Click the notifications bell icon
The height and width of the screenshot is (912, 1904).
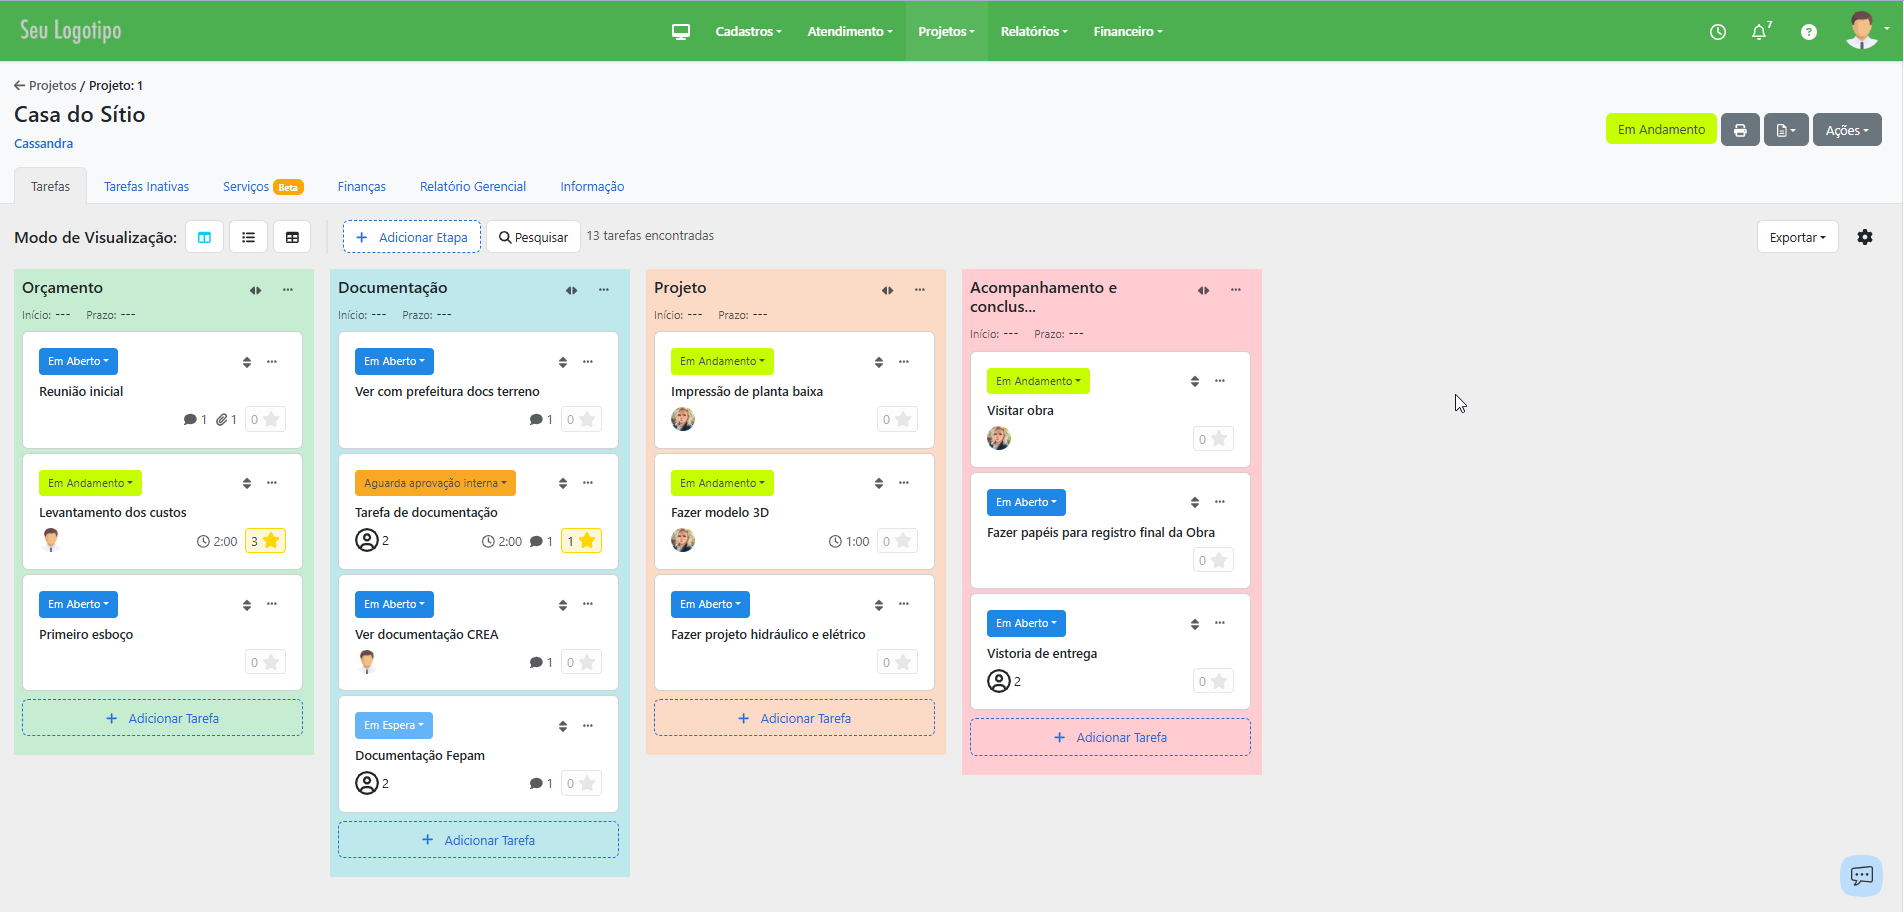[x=1759, y=32]
